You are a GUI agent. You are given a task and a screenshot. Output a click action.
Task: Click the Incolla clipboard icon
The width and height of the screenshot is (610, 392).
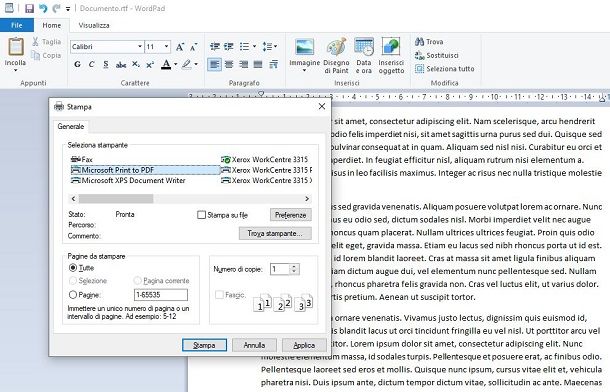tap(16, 46)
